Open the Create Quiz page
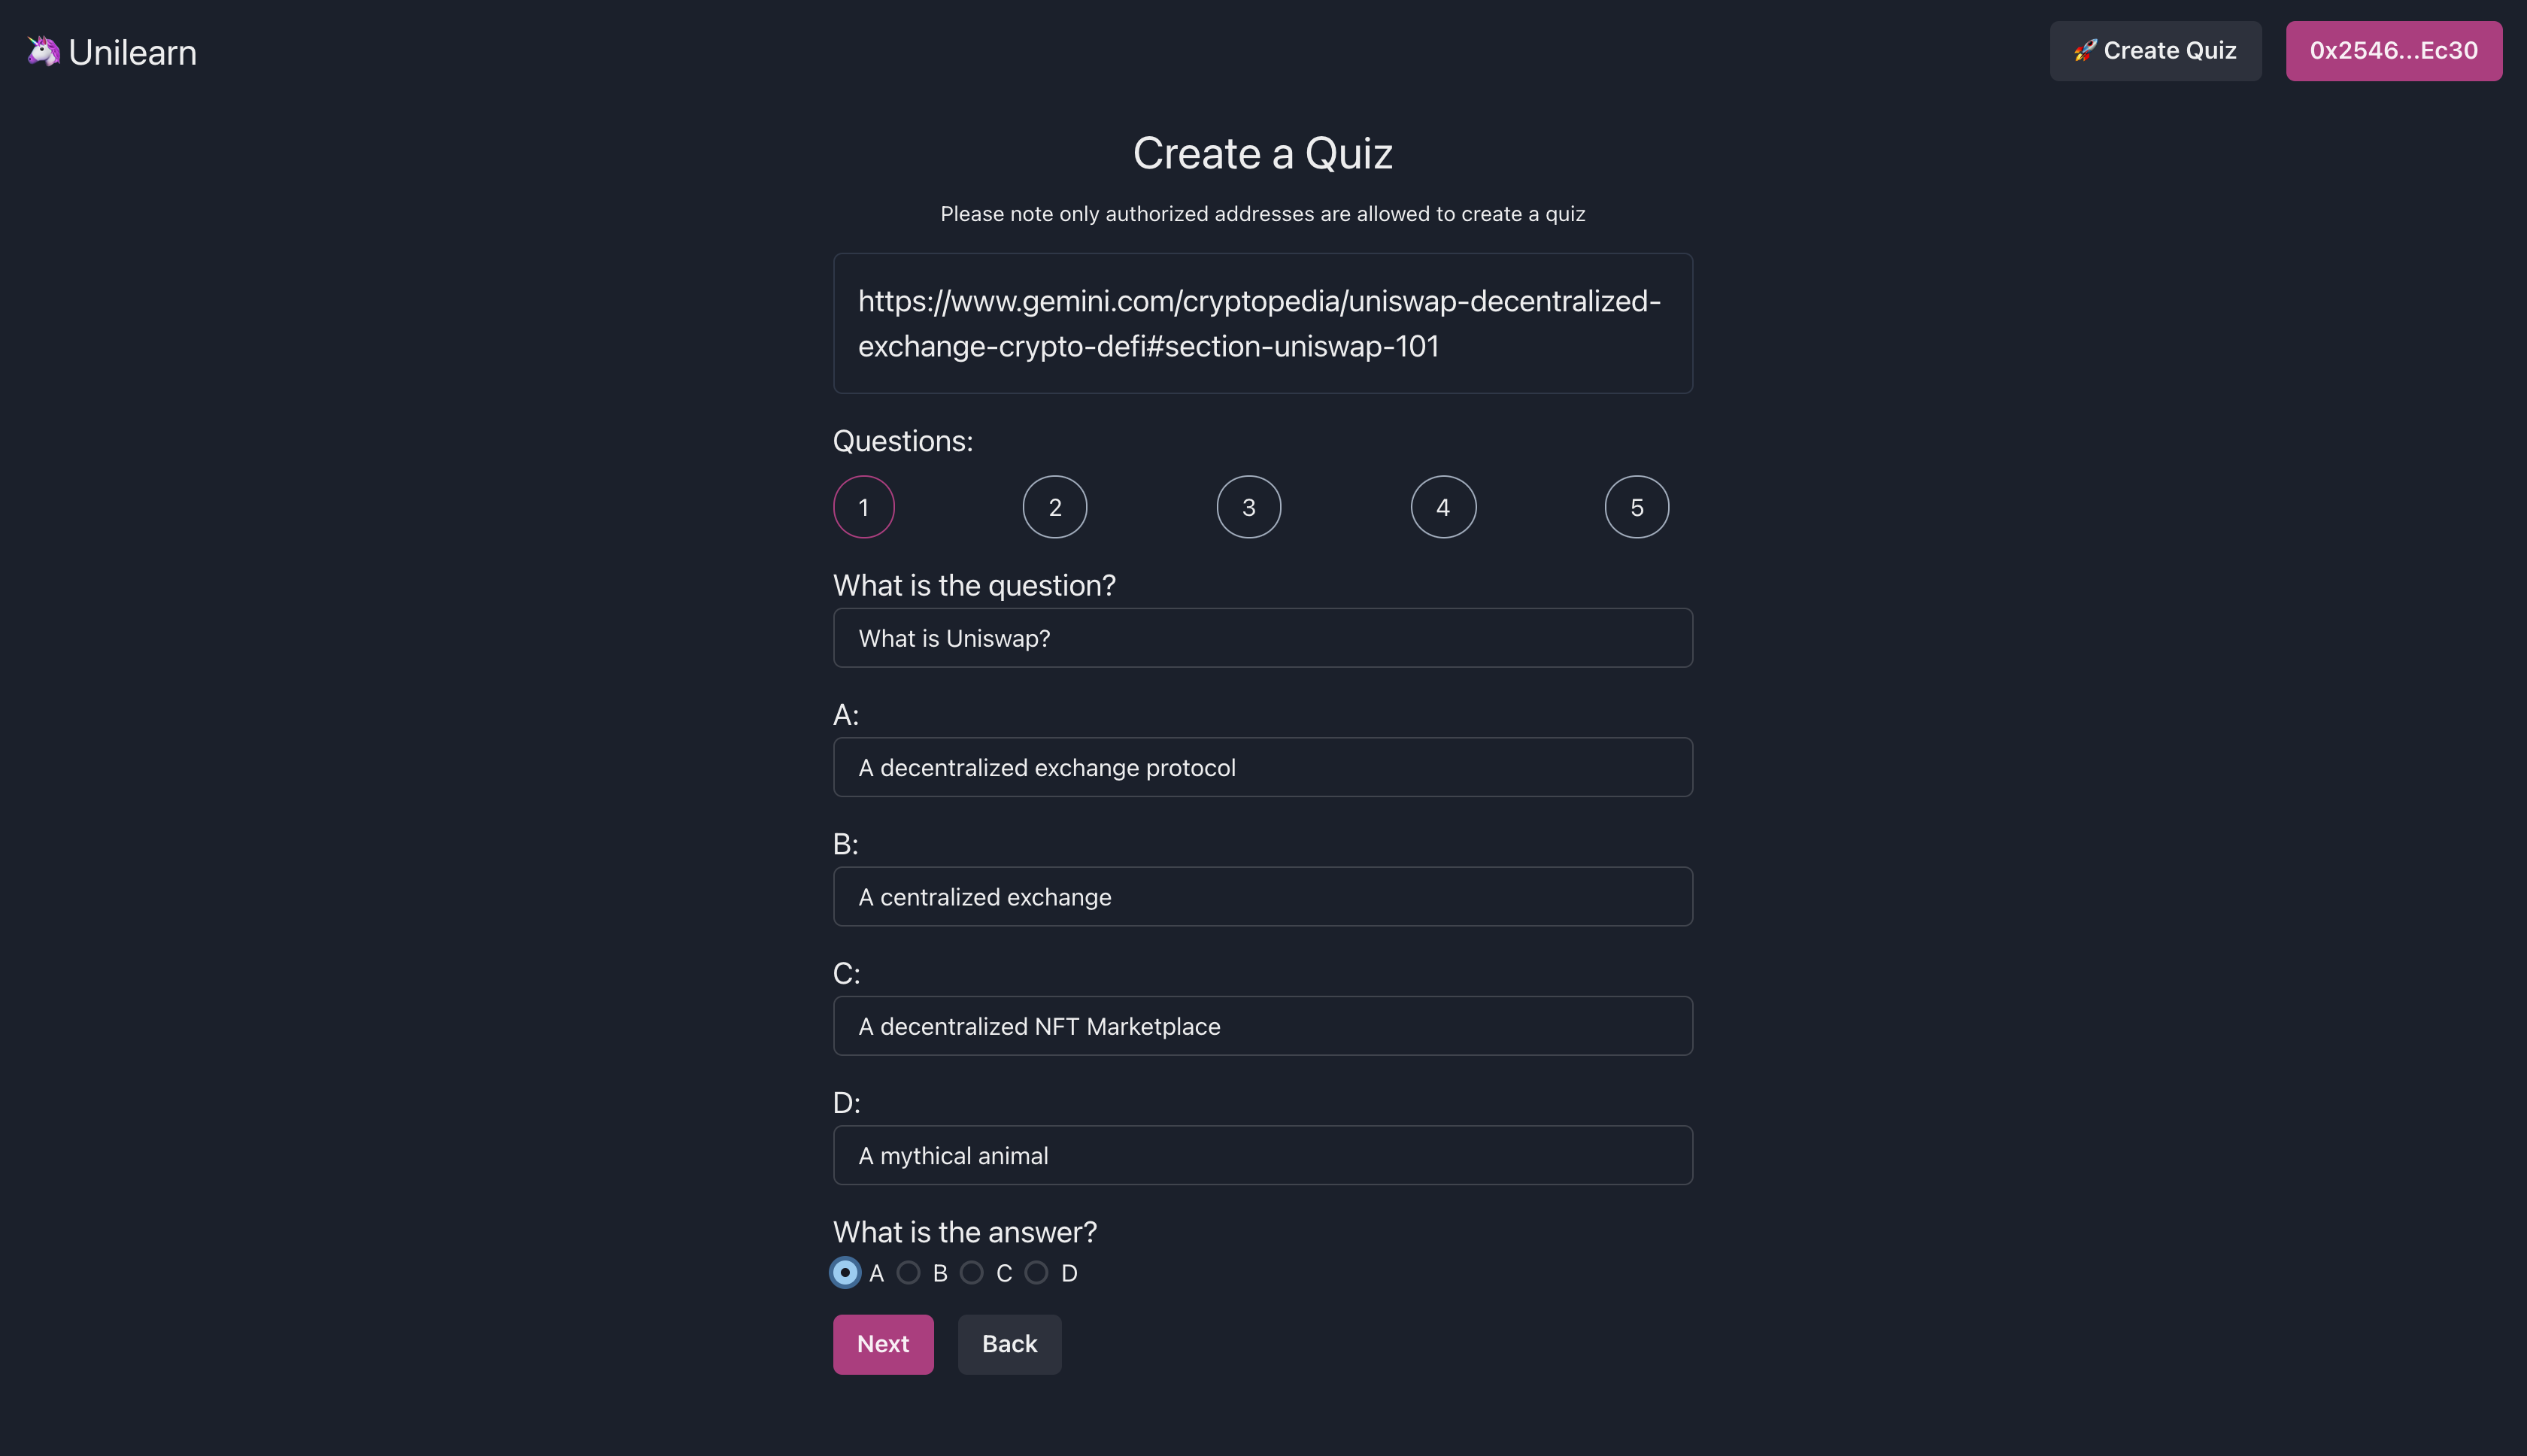 coord(2156,50)
